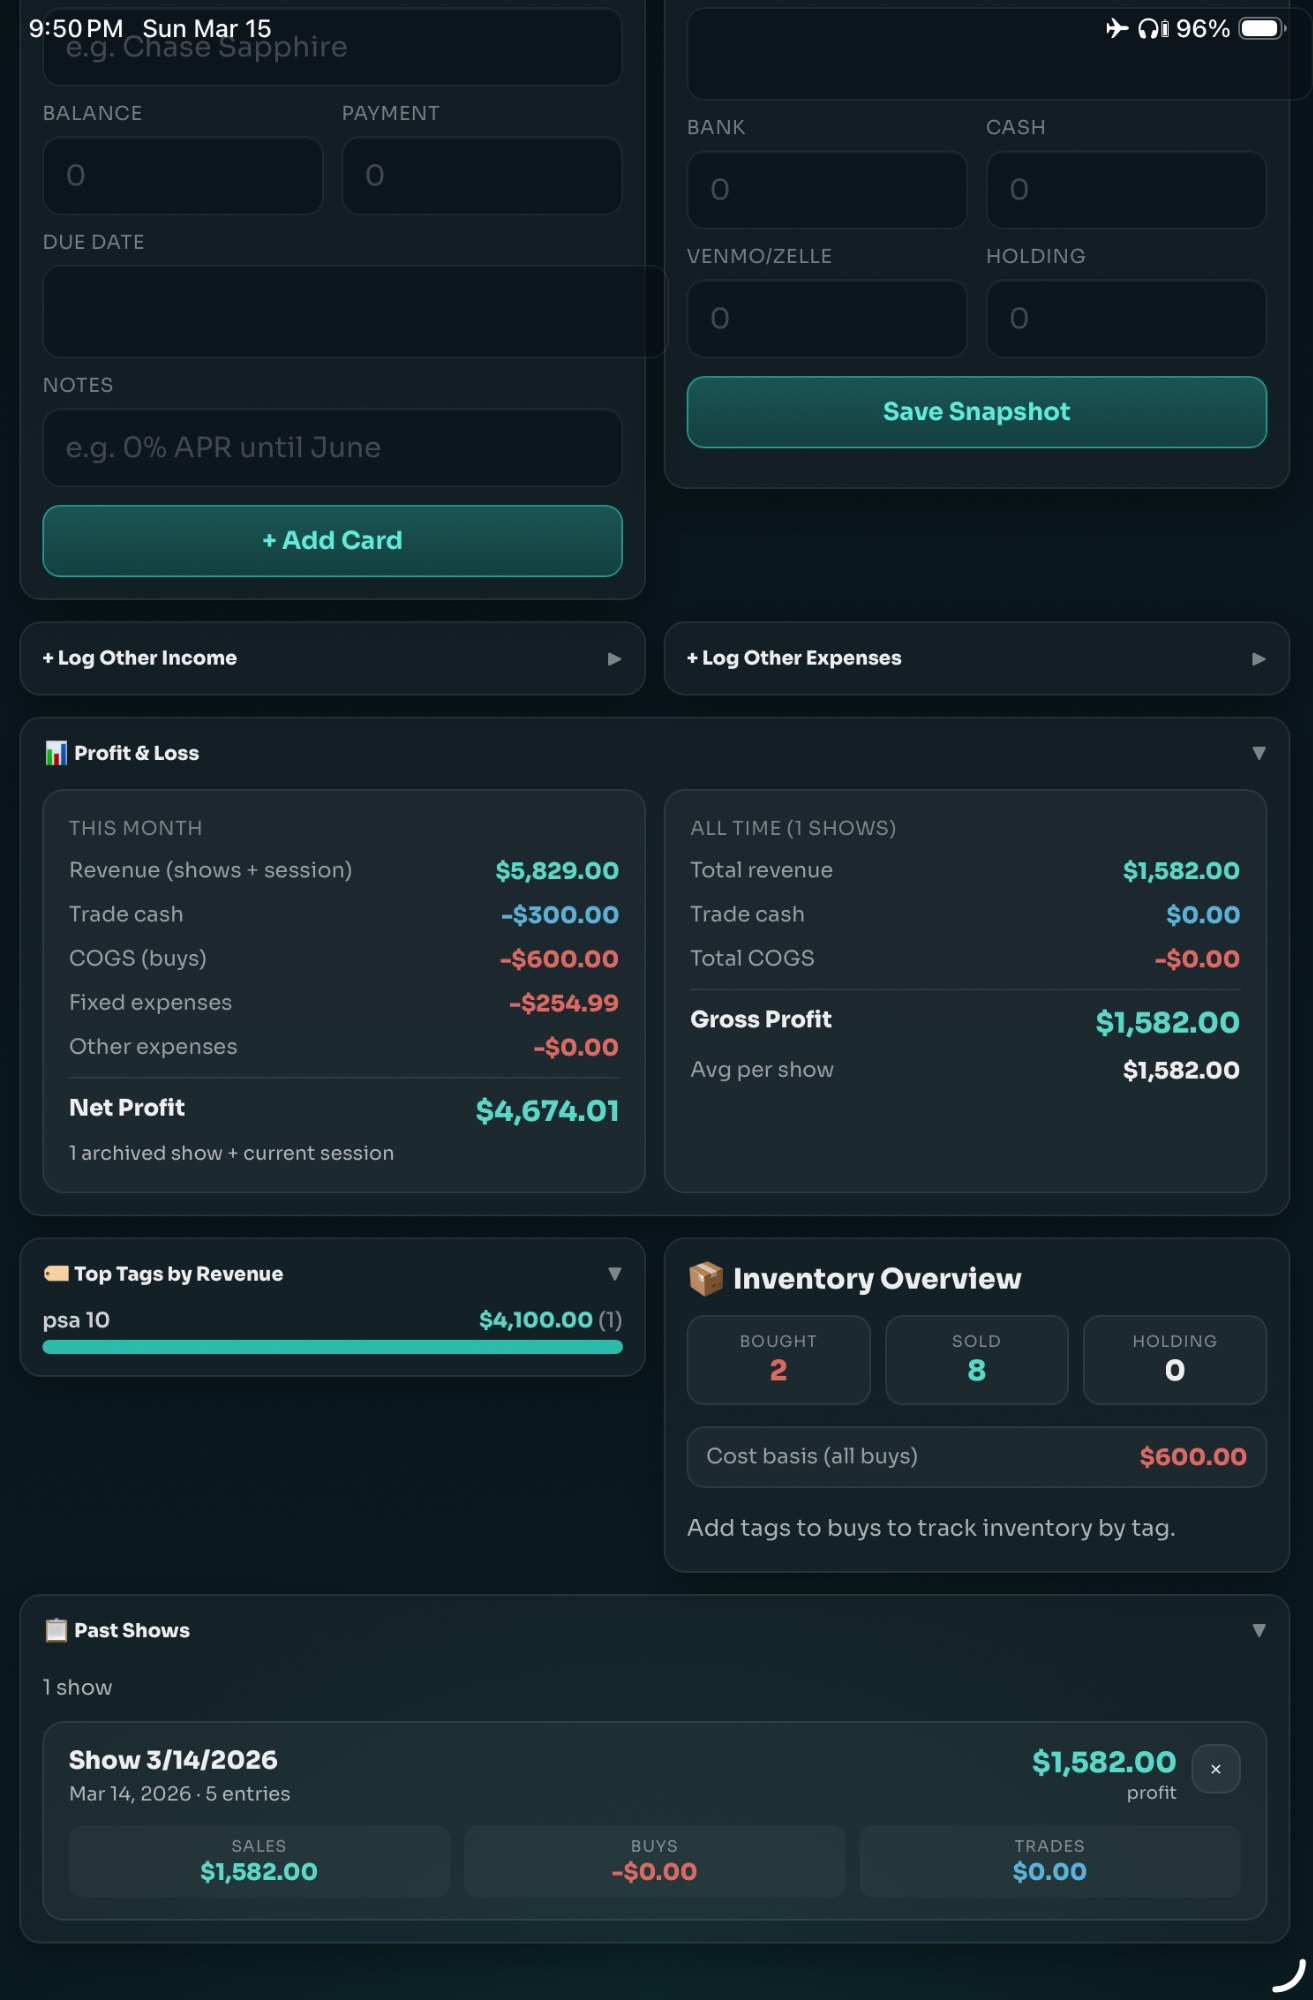Click the Past Shows clipboard icon
The image size is (1313, 2000).
point(56,1630)
